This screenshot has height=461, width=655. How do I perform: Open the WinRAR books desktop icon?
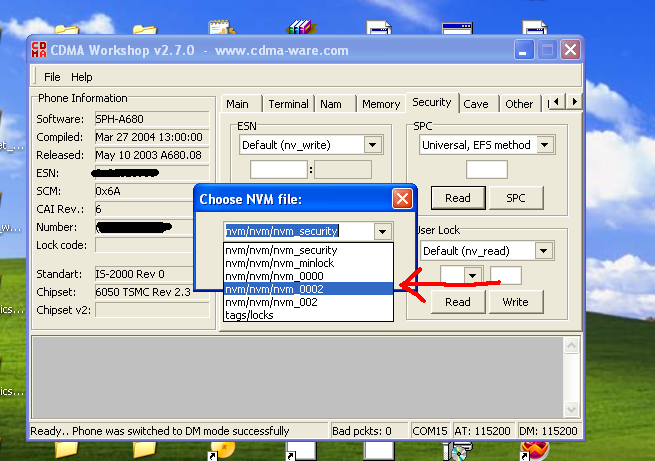(301, 27)
